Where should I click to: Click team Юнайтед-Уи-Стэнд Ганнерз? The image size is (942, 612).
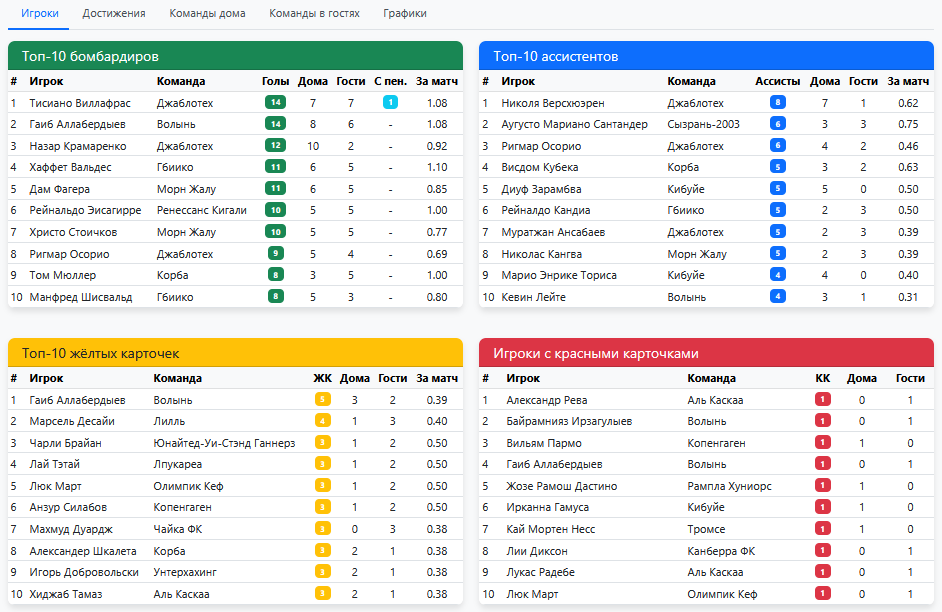(x=224, y=443)
